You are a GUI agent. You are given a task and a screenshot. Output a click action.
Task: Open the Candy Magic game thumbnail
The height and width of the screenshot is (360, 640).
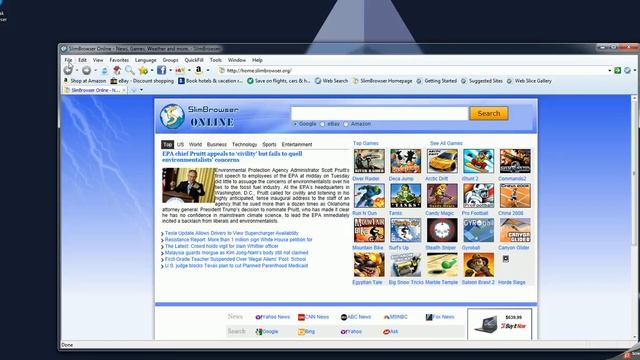point(442,196)
